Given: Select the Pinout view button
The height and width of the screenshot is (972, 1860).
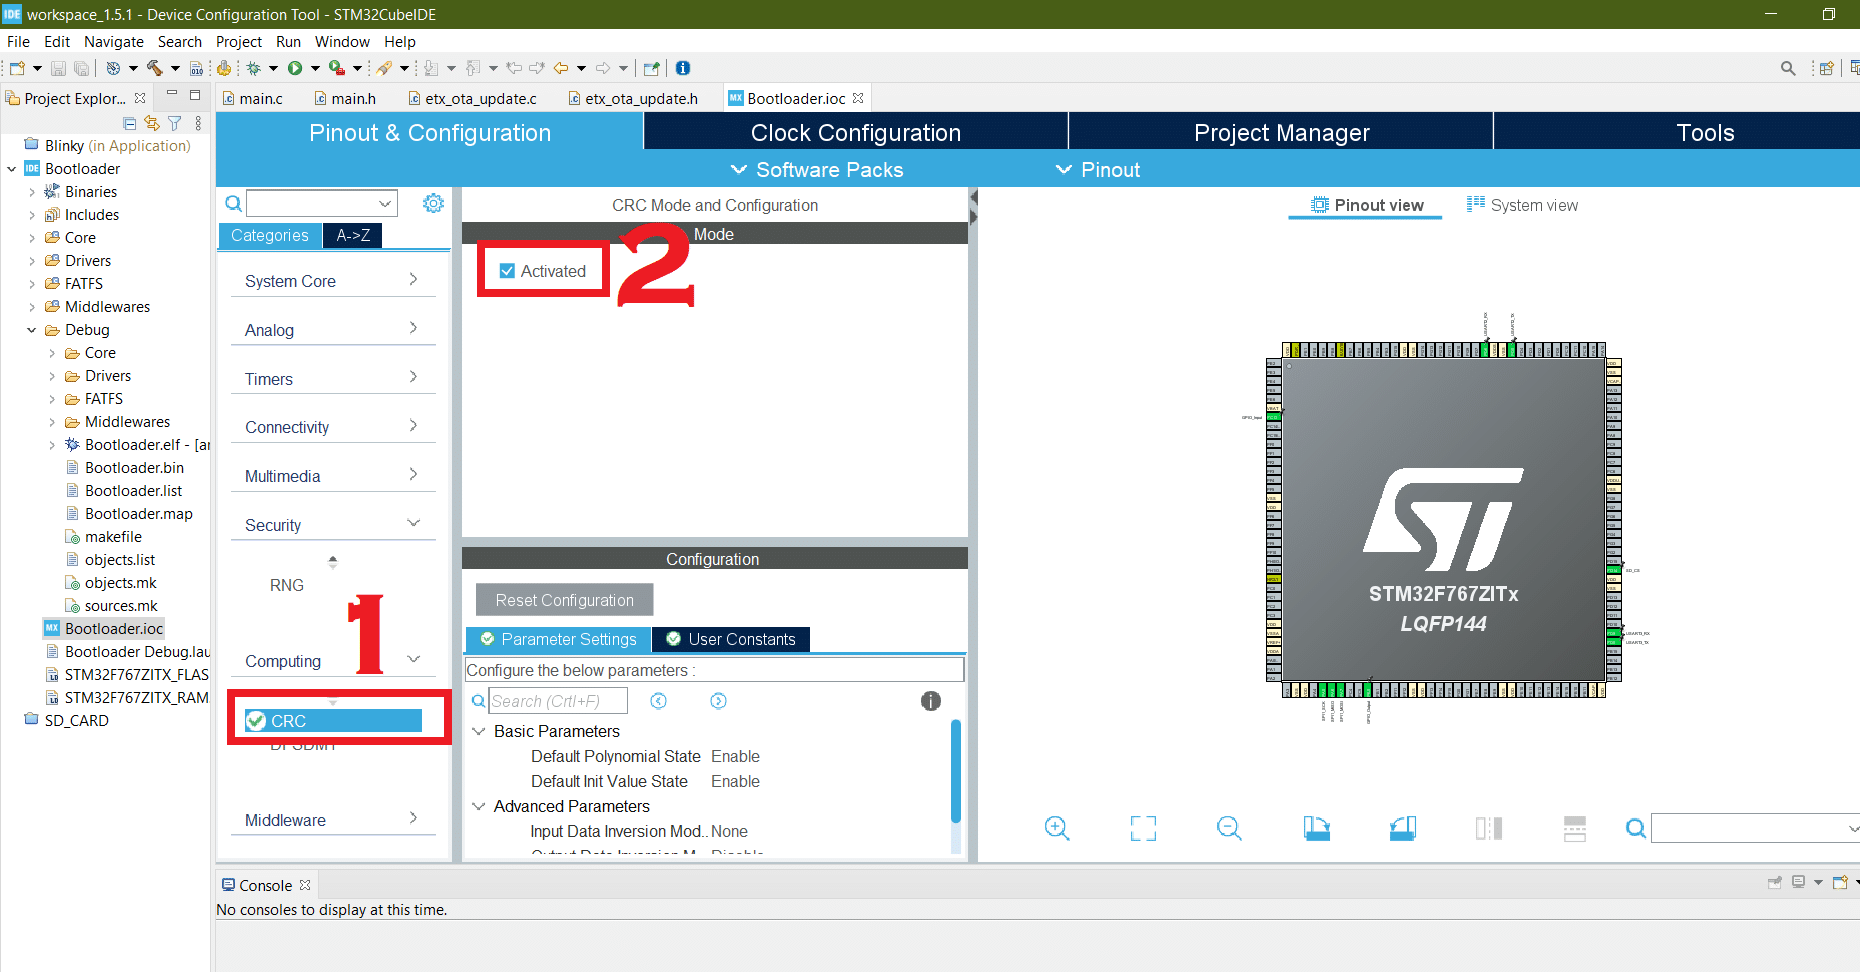Looking at the screenshot, I should point(1366,205).
